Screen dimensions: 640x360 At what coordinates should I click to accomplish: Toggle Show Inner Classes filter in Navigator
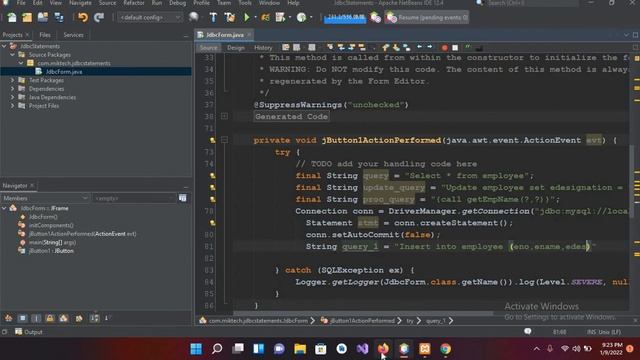pos(64,318)
